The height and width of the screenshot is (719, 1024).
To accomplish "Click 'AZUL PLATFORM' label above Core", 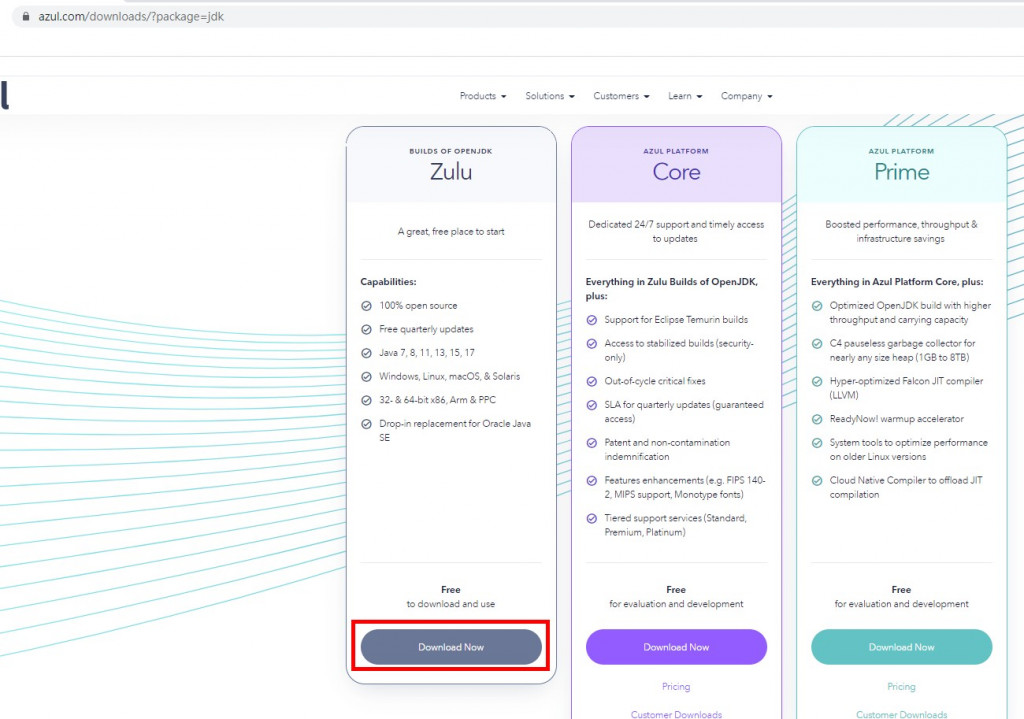I will 676,151.
